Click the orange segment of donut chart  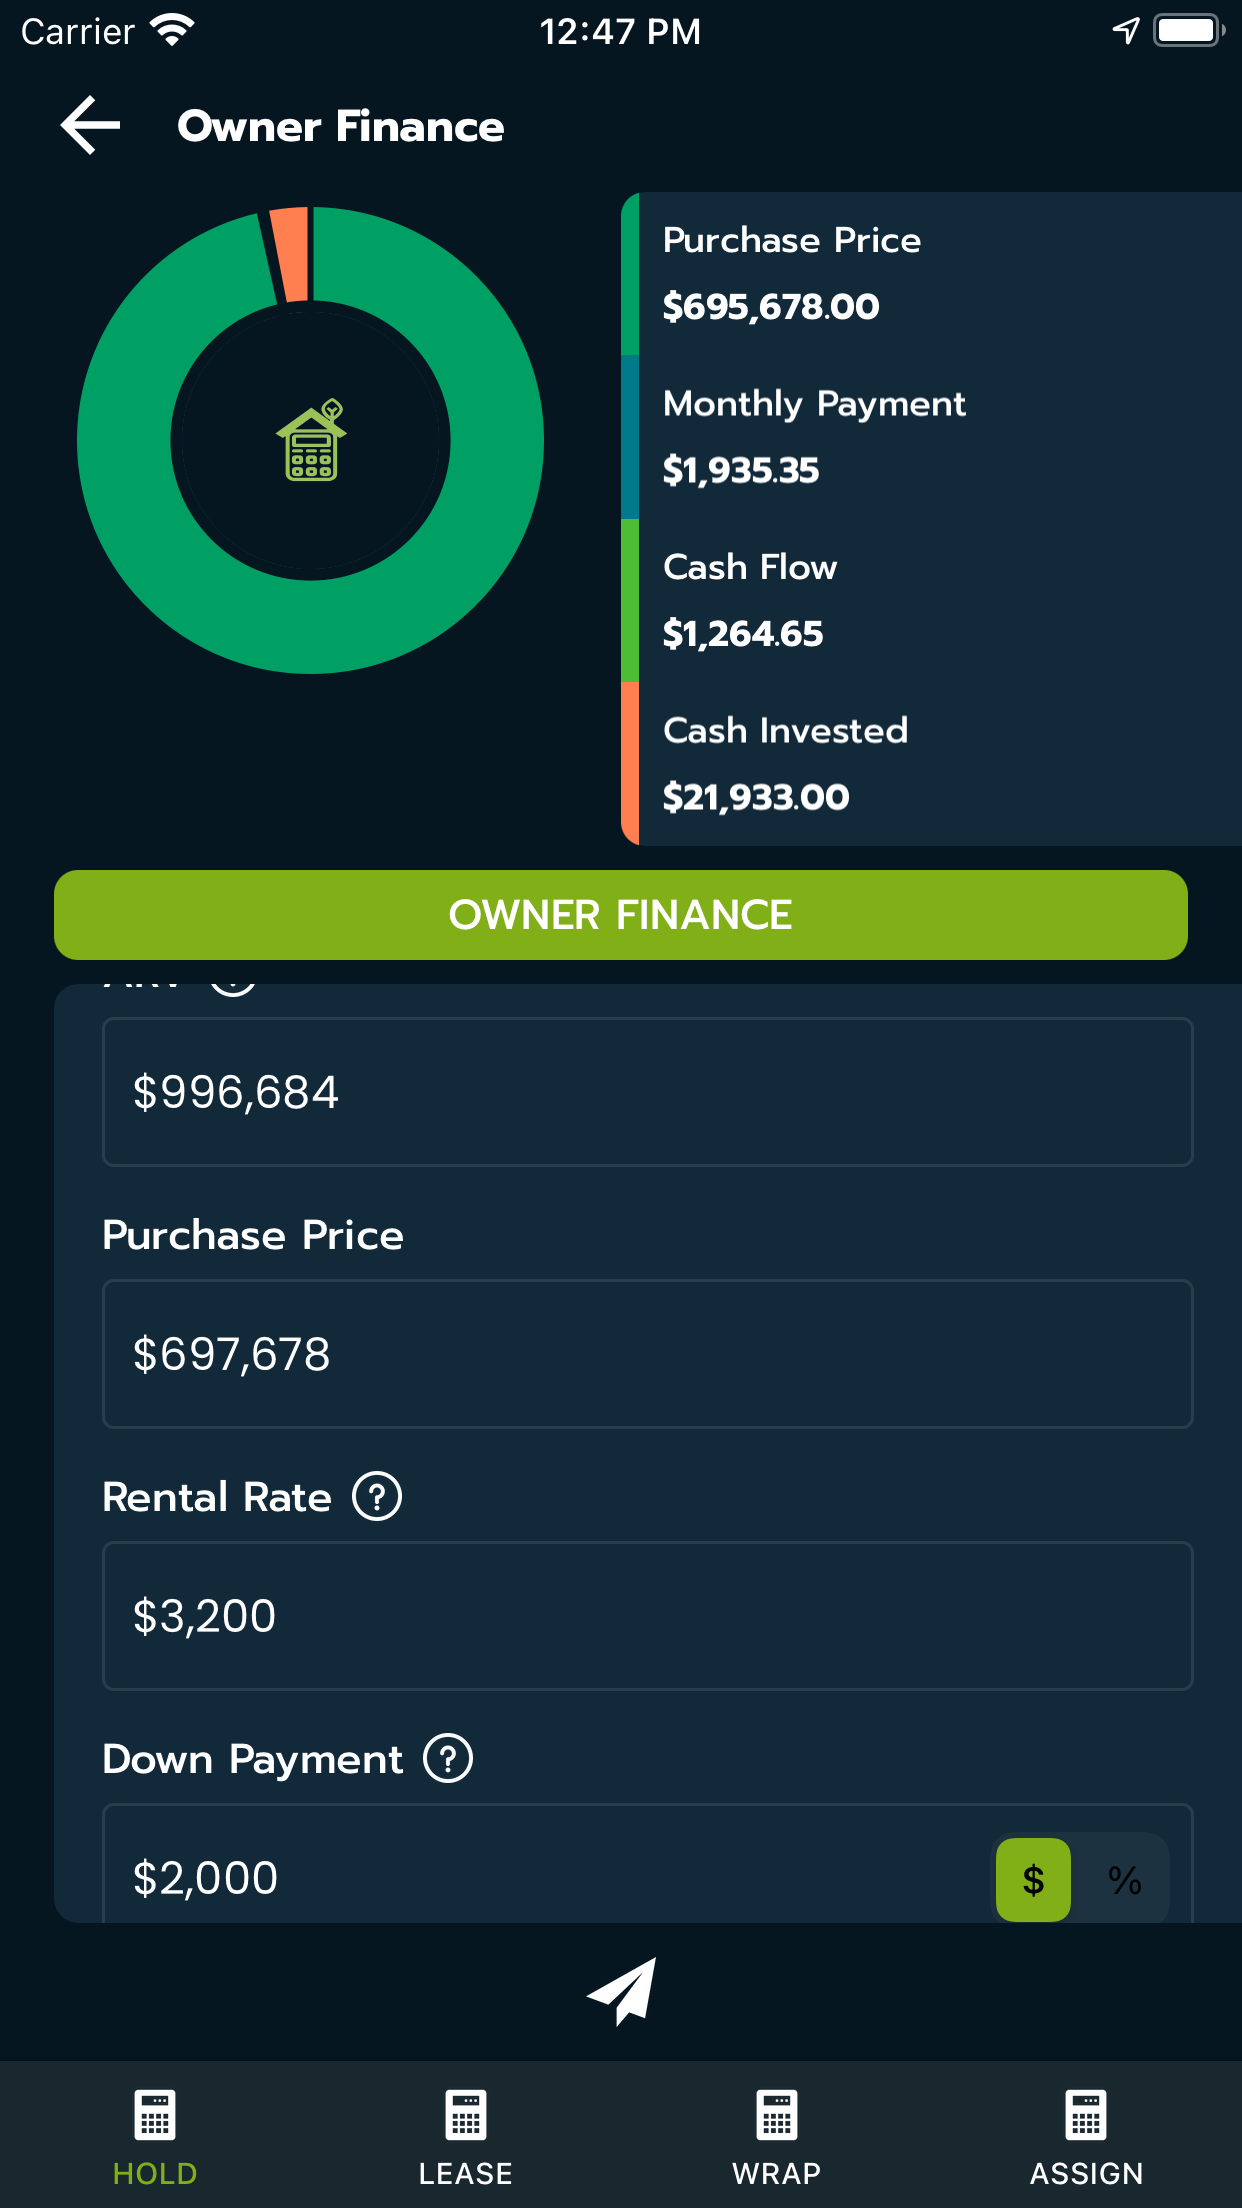tap(290, 254)
